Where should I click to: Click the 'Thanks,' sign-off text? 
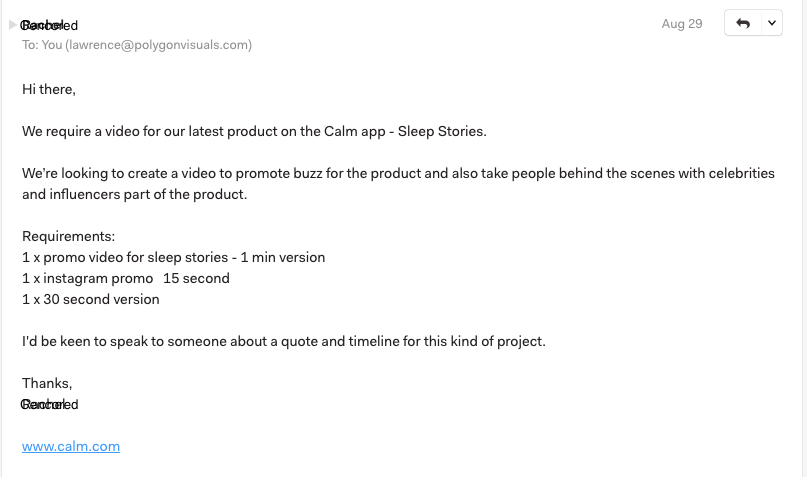coord(47,383)
